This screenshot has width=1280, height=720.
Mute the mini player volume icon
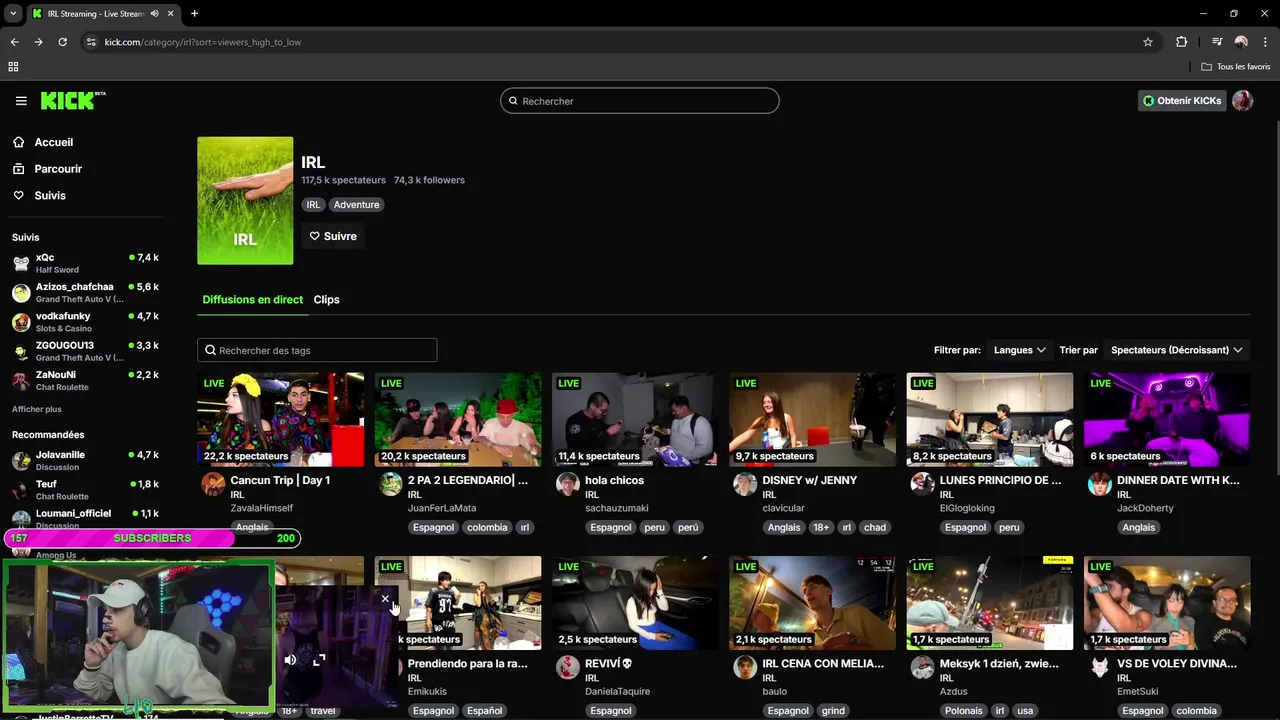pos(290,660)
